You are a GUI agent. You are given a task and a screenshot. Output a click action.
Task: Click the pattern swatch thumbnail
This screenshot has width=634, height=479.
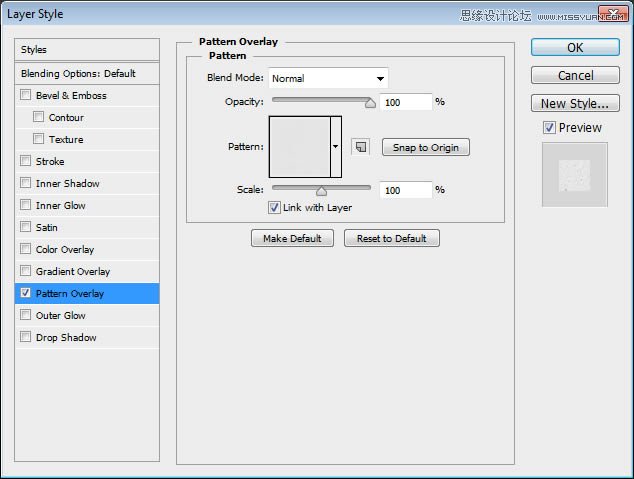click(x=300, y=147)
